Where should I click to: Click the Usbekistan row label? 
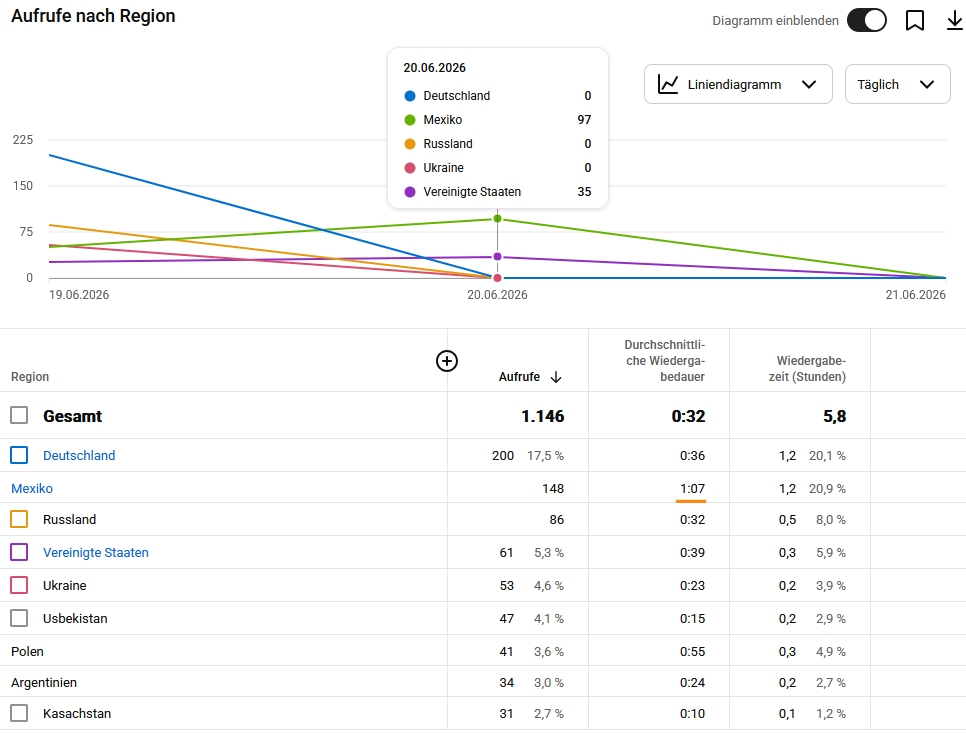tap(75, 618)
